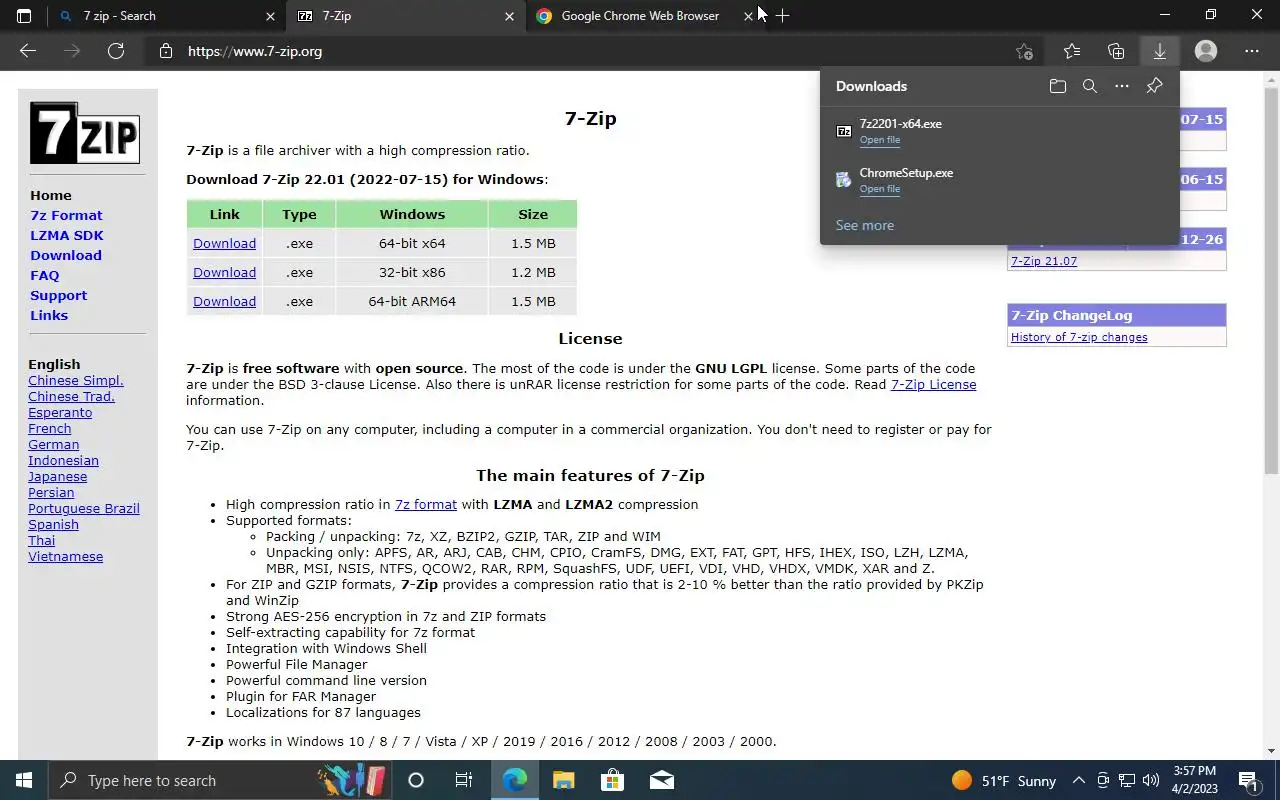Switch language to Portuguese Brazil
The height and width of the screenshot is (800, 1280).
click(x=84, y=508)
